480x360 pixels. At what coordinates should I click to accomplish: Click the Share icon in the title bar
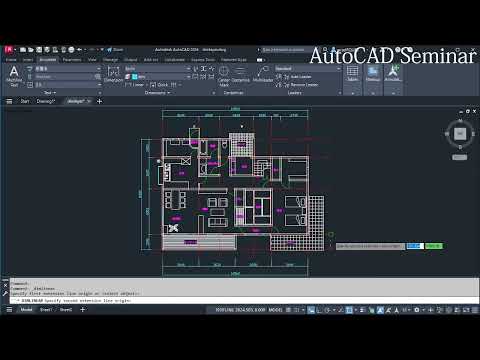click(x=115, y=50)
